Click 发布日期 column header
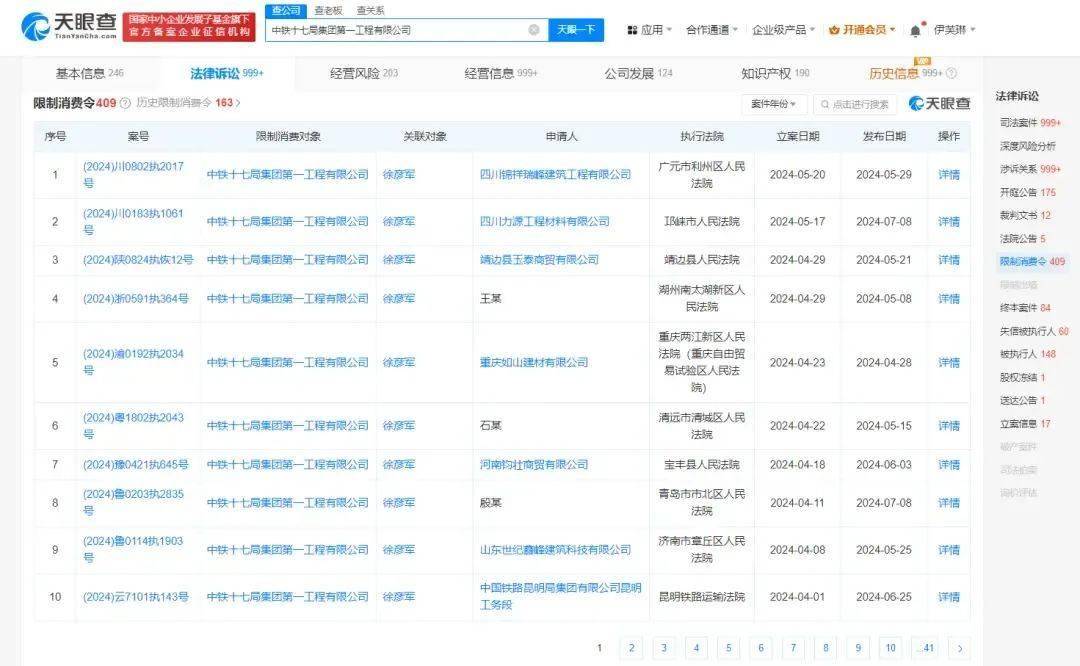Image resolution: width=1080 pixels, height=666 pixels. click(884, 136)
